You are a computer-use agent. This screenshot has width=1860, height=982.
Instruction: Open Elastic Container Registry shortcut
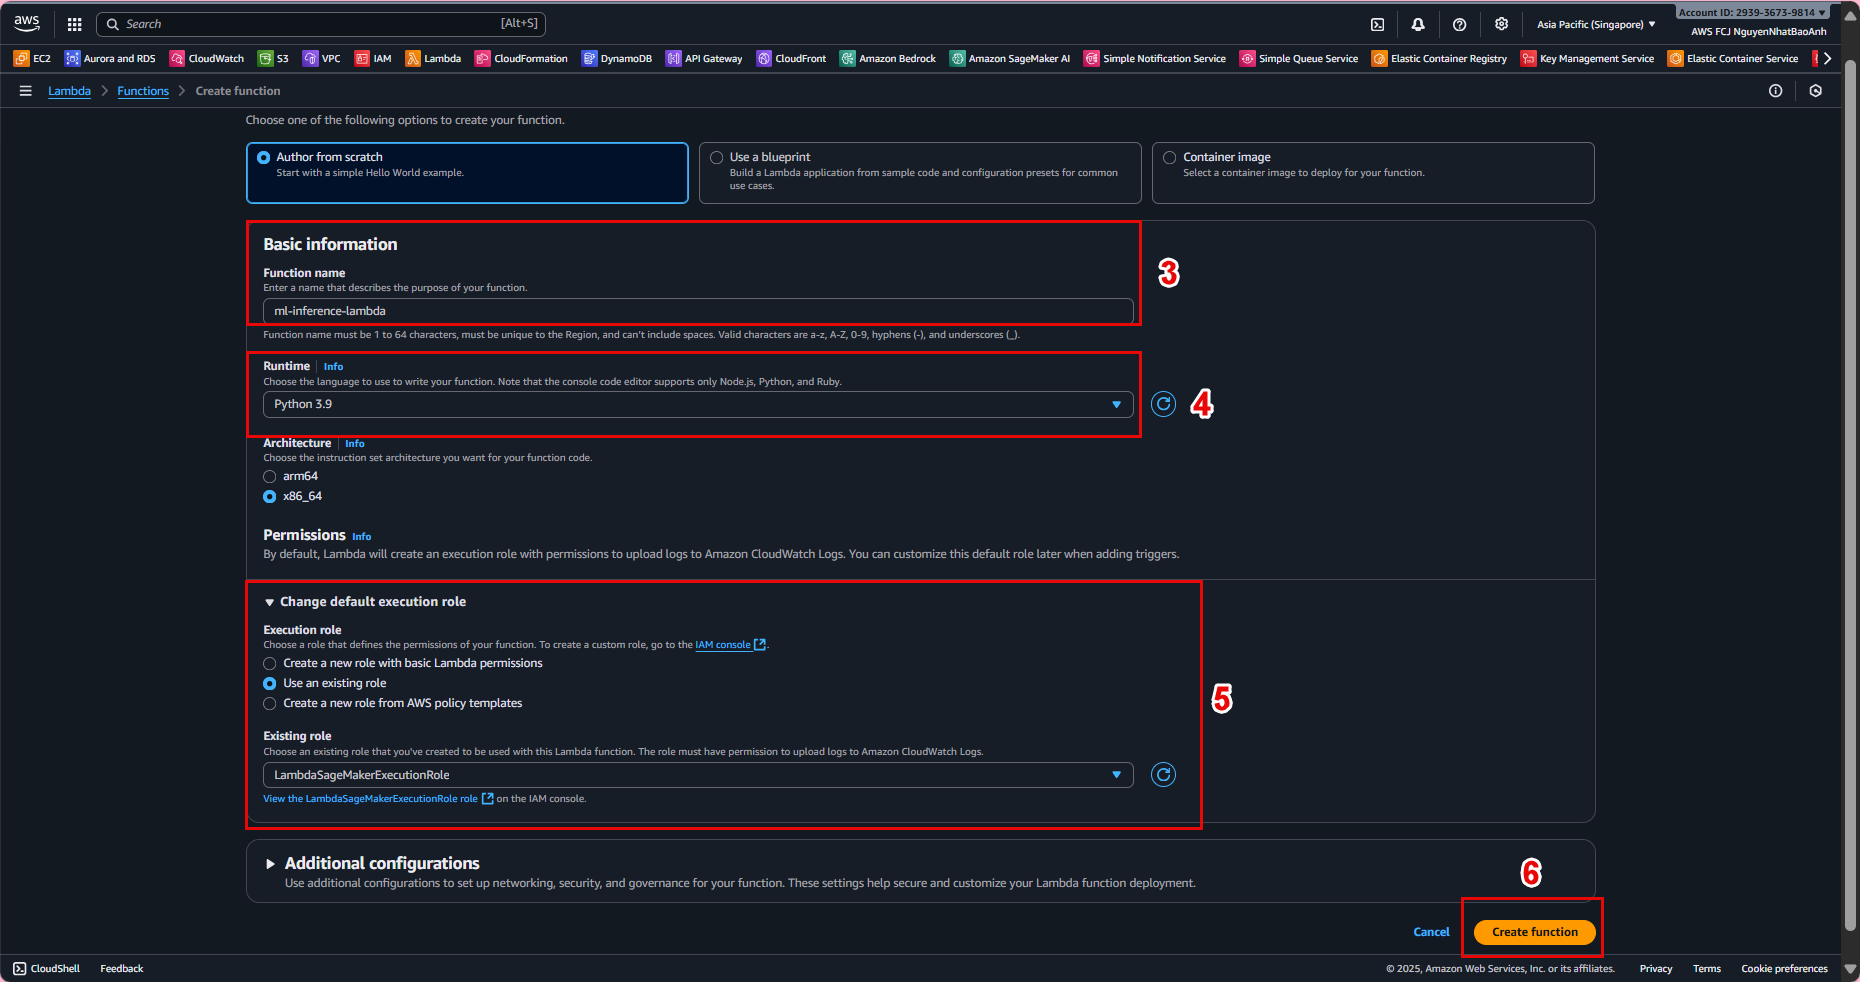click(x=1439, y=59)
